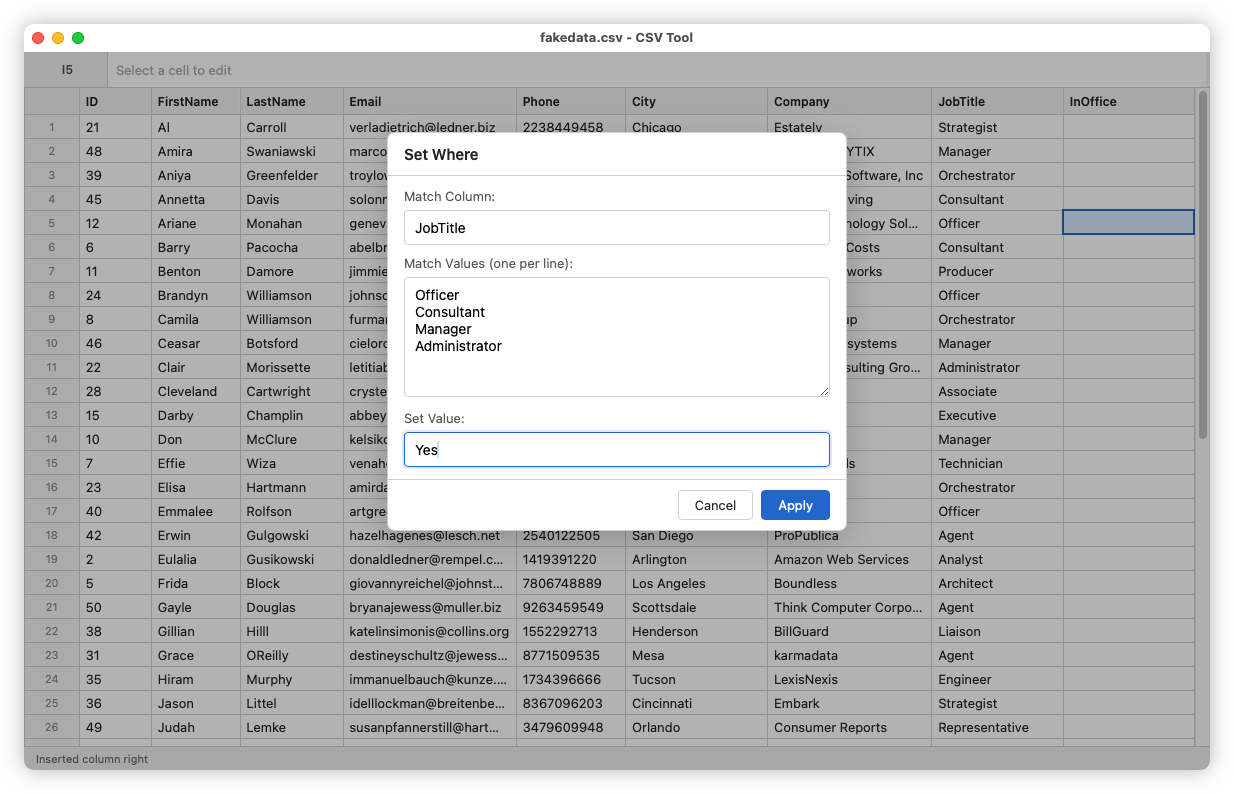Activate the formula bar to edit a cell
This screenshot has height=794, width=1234.
pos(400,69)
